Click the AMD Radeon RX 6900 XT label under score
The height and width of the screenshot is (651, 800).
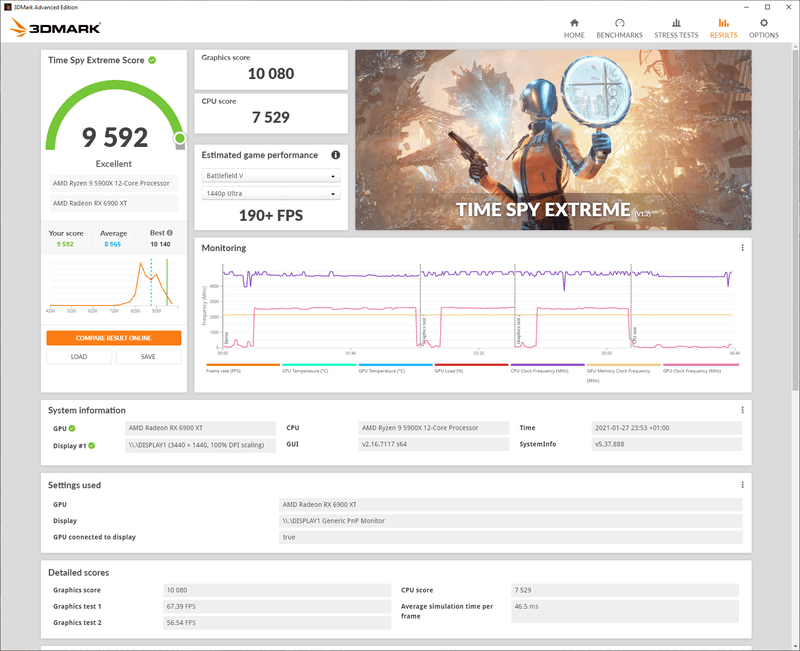click(114, 203)
